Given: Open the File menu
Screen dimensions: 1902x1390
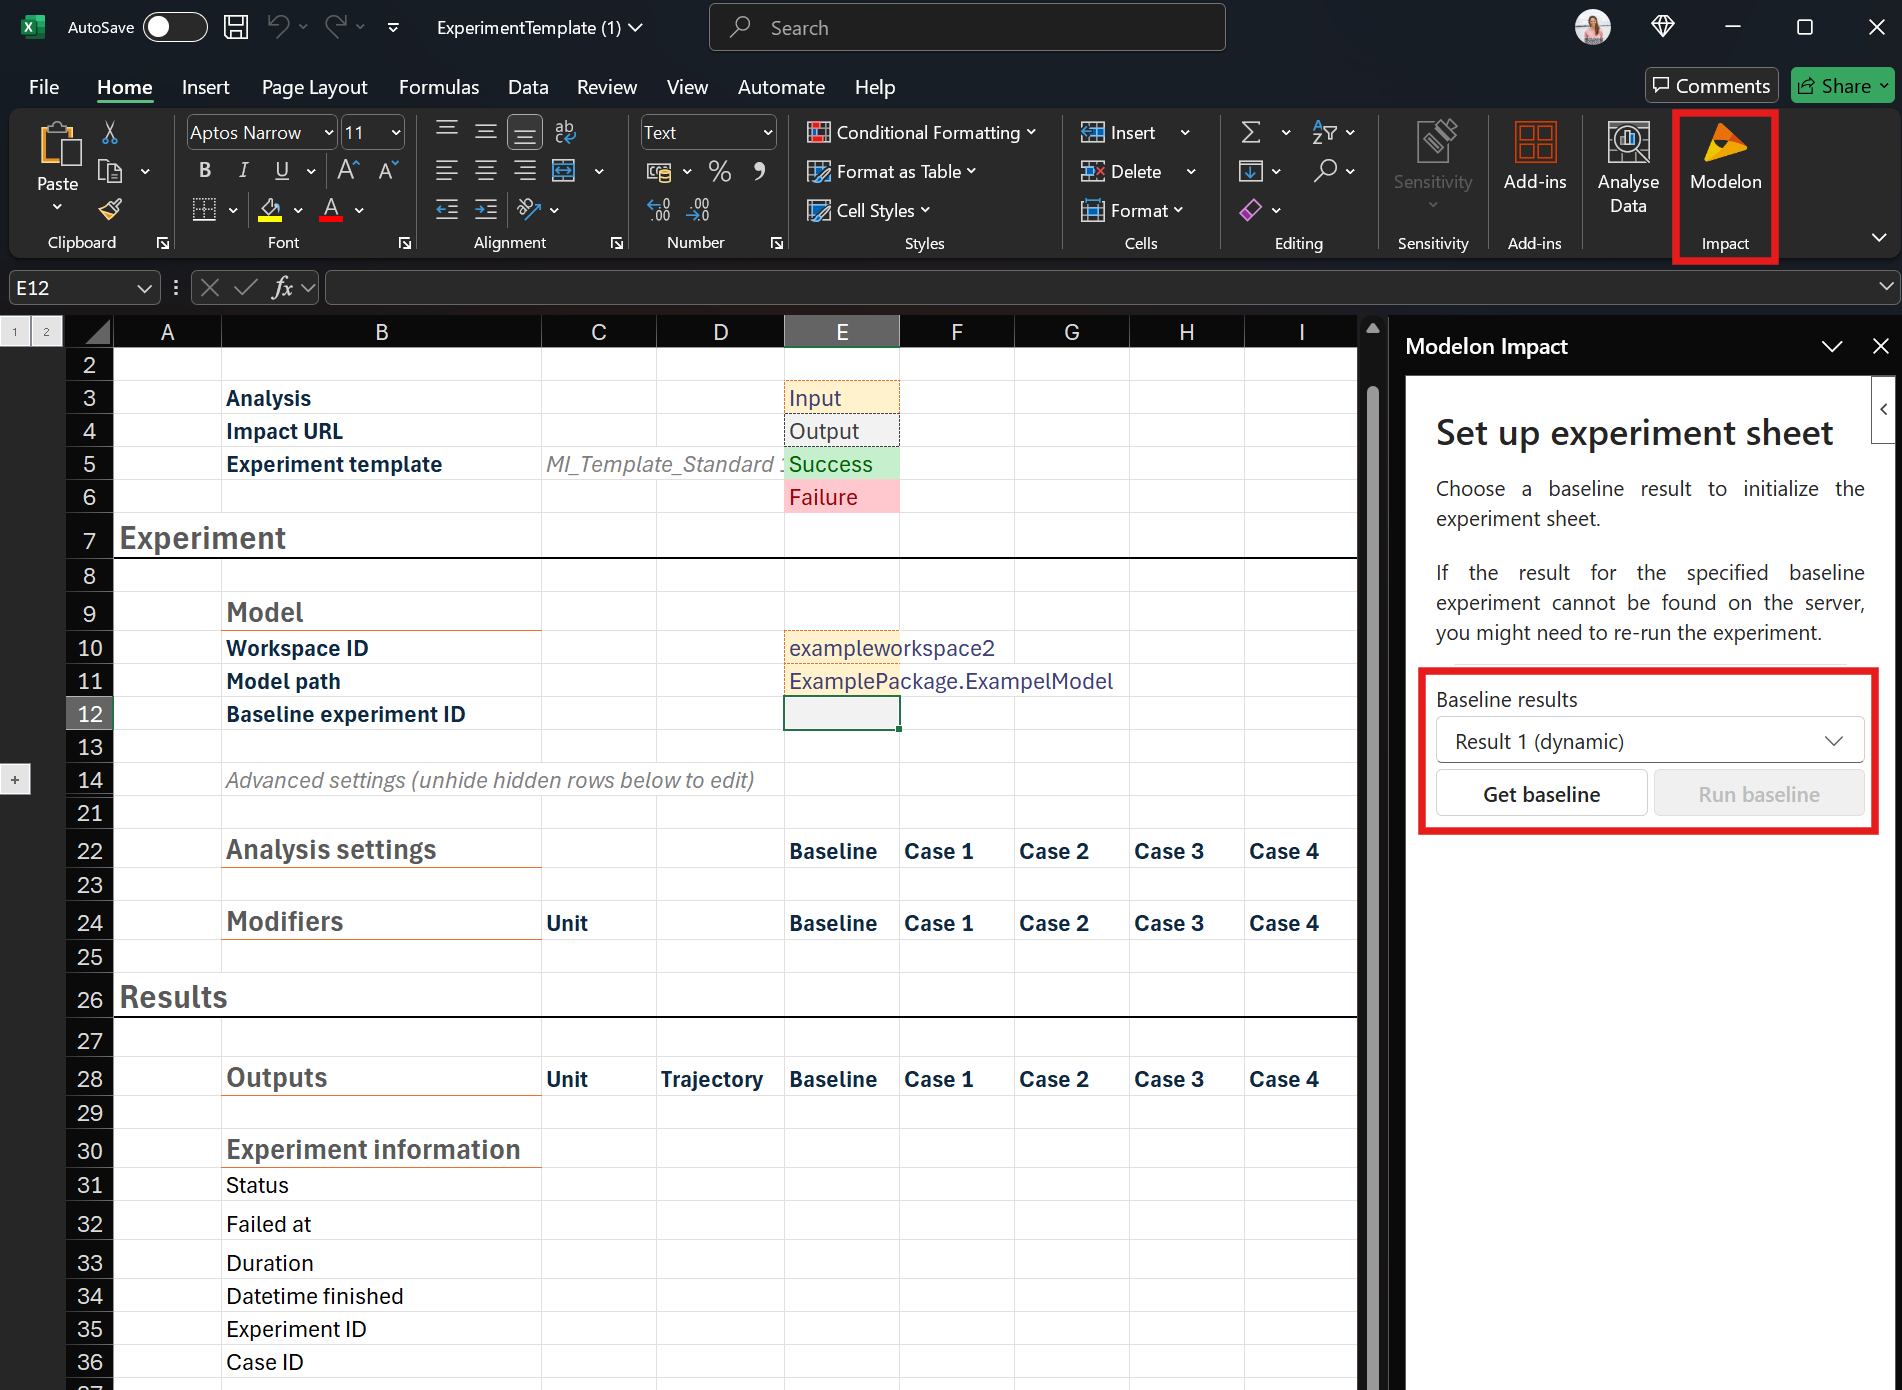Looking at the screenshot, I should tap(44, 87).
